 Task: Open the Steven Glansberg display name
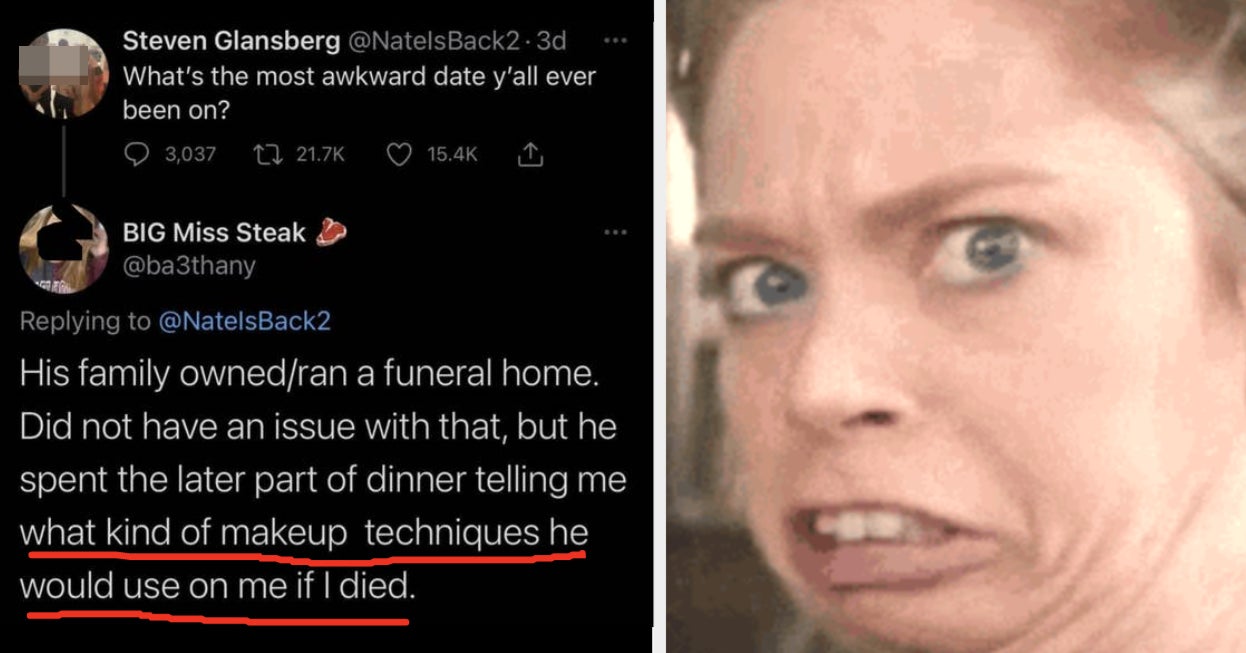(230, 41)
